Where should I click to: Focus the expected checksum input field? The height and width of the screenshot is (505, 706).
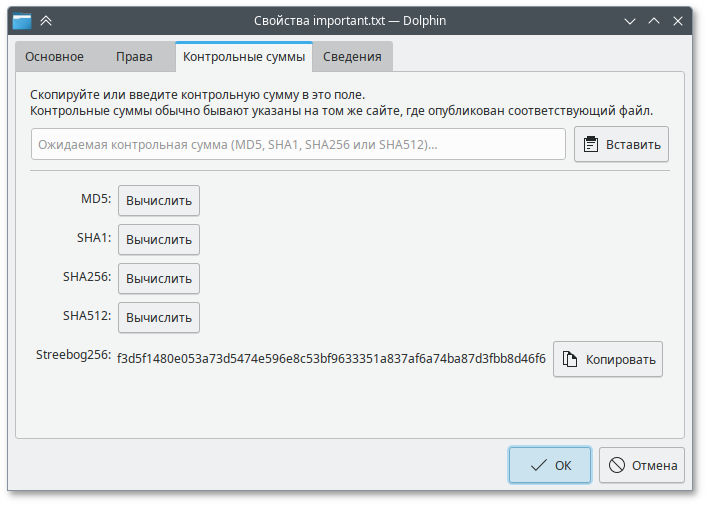click(298, 144)
